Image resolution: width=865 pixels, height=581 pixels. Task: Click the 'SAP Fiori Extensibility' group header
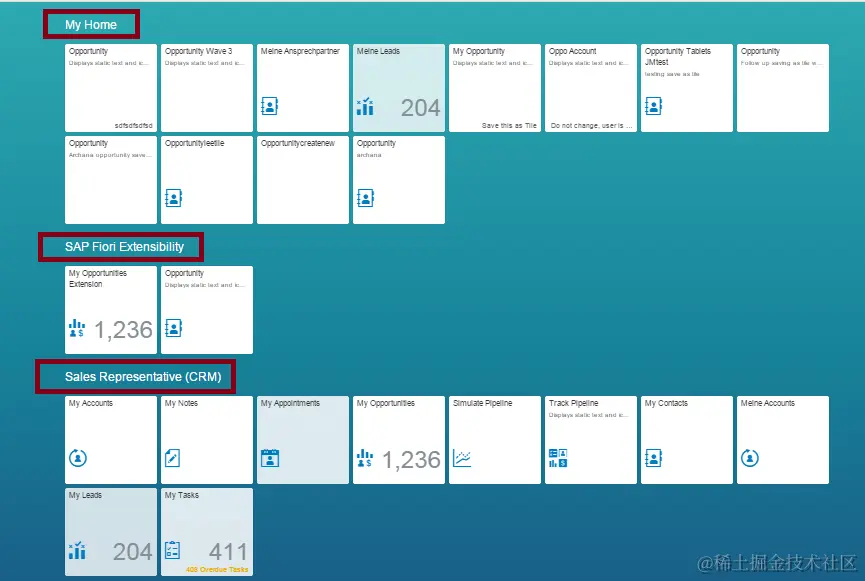click(125, 247)
